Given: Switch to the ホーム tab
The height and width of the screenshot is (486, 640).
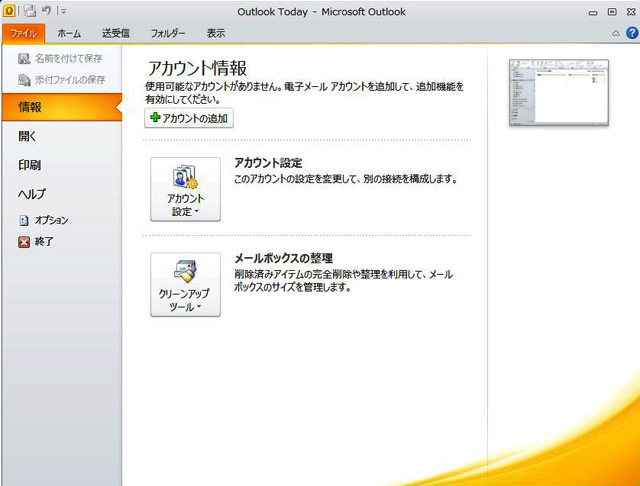Looking at the screenshot, I should tap(69, 33).
